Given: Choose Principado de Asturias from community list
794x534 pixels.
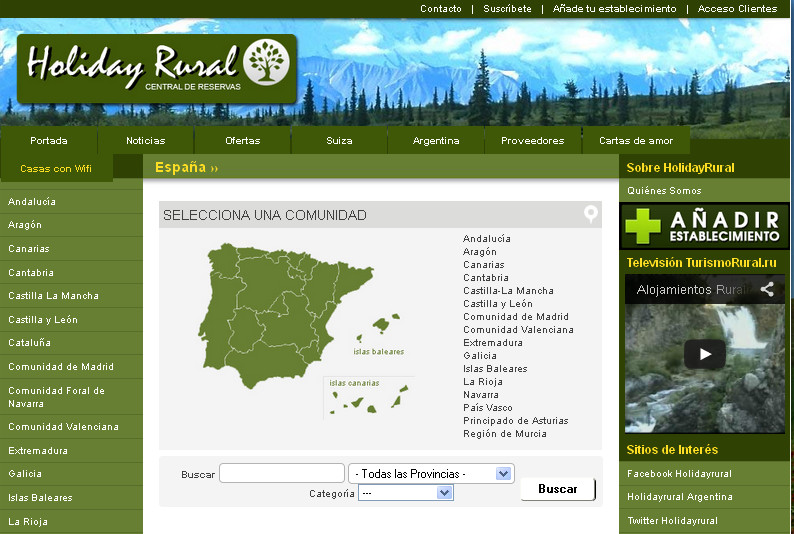Looking at the screenshot, I should pyautogui.click(x=515, y=421).
